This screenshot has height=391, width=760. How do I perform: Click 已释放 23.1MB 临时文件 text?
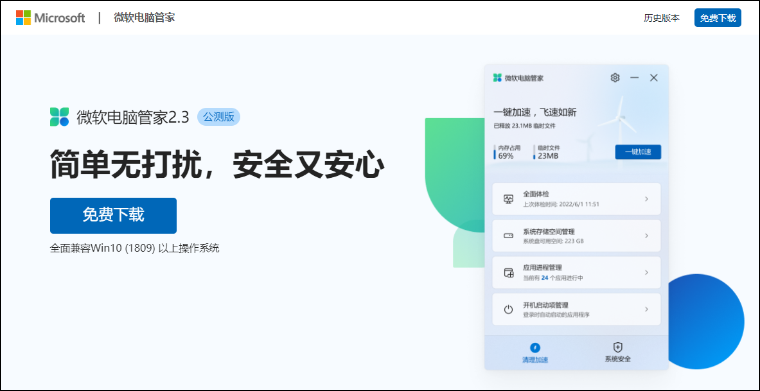[x=524, y=125]
